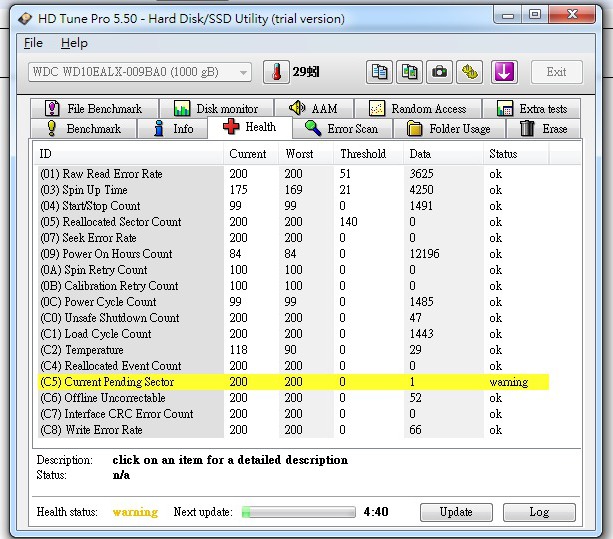The image size is (613, 539).
Task: Click the Next update progress bar
Action: coord(299,512)
